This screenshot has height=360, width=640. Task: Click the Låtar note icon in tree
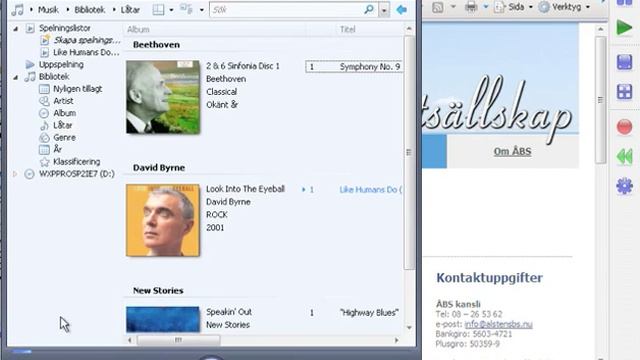coord(44,125)
